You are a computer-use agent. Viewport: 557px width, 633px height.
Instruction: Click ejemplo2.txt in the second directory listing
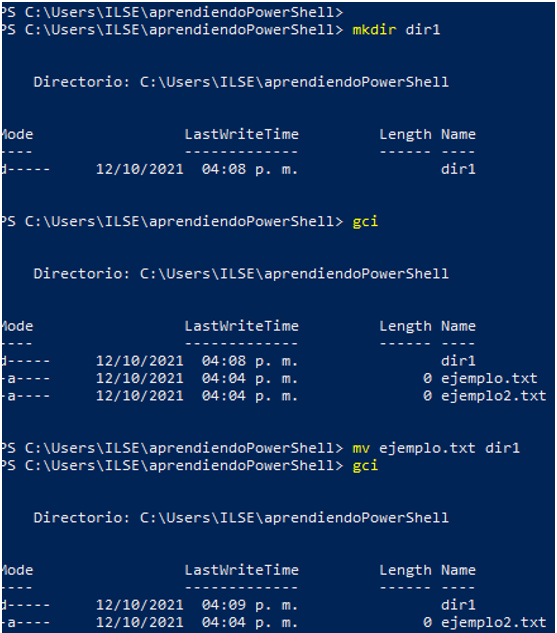pyautogui.click(x=494, y=396)
